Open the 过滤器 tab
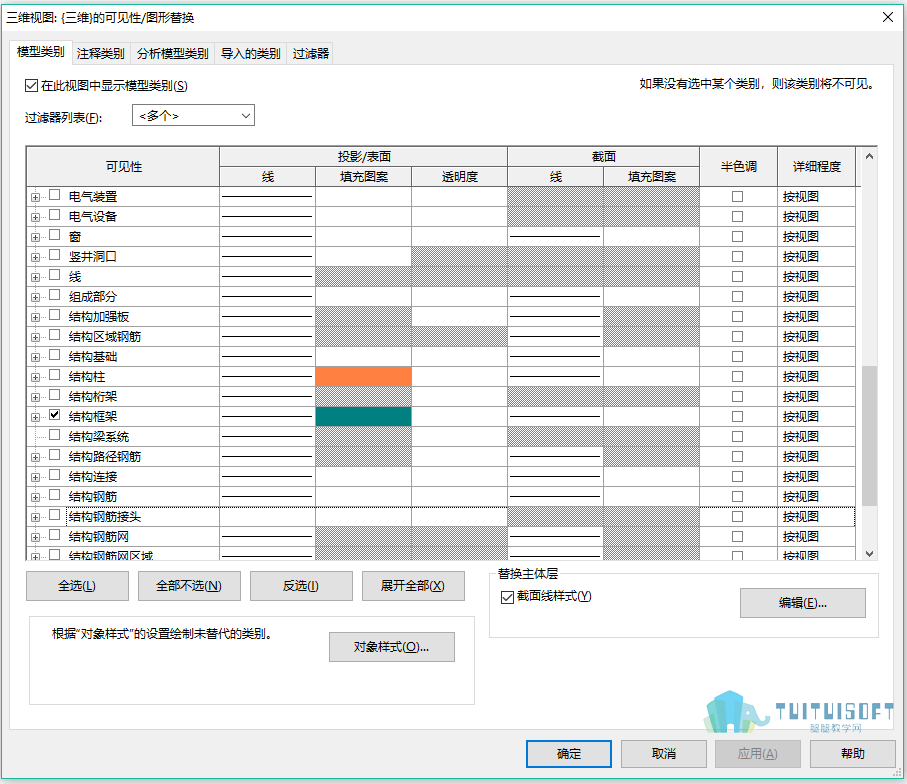Screen dimensions: 907x784 311,54
